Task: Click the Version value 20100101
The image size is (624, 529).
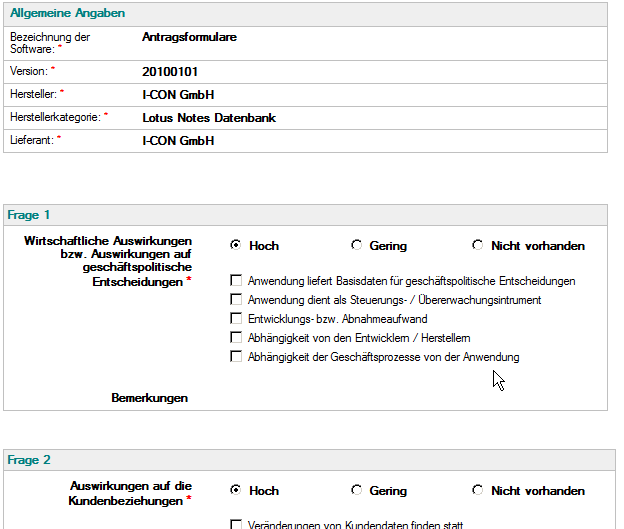Action: (x=170, y=72)
